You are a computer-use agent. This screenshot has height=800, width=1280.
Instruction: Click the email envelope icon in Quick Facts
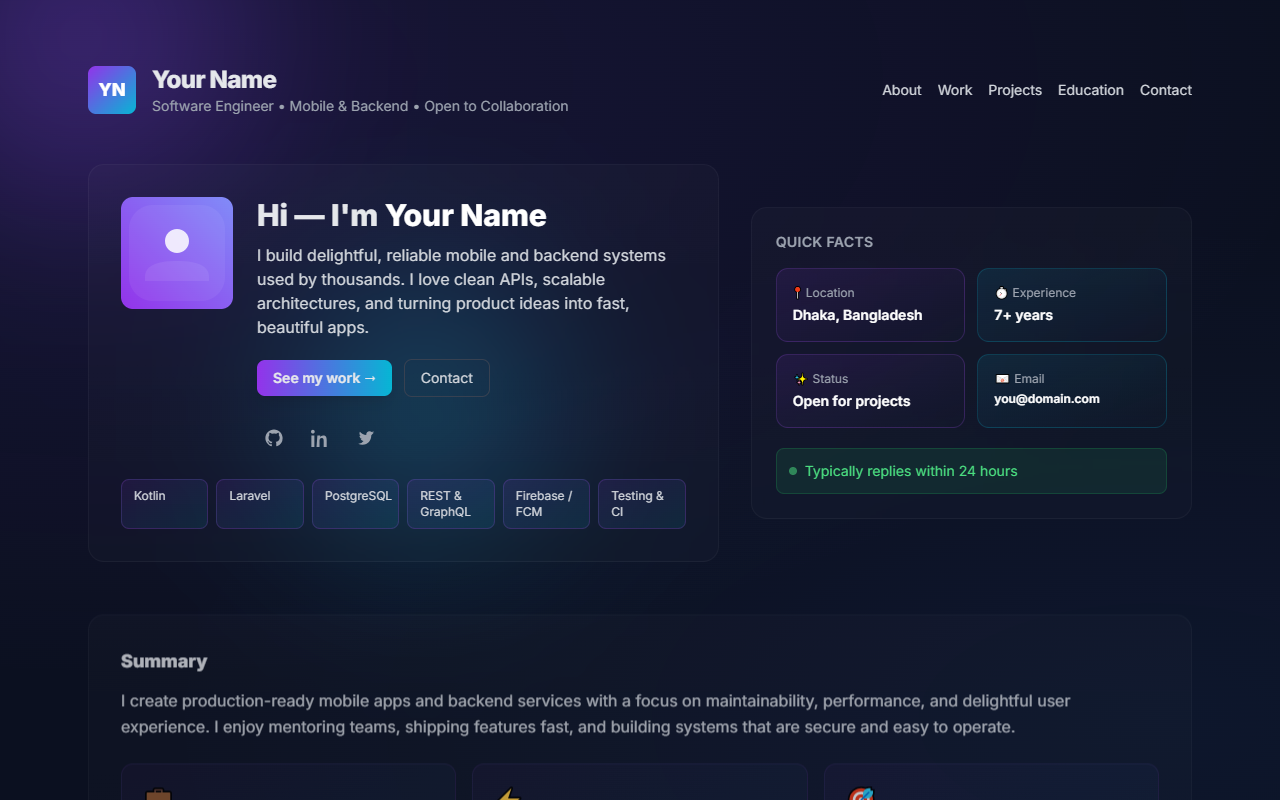(1001, 378)
